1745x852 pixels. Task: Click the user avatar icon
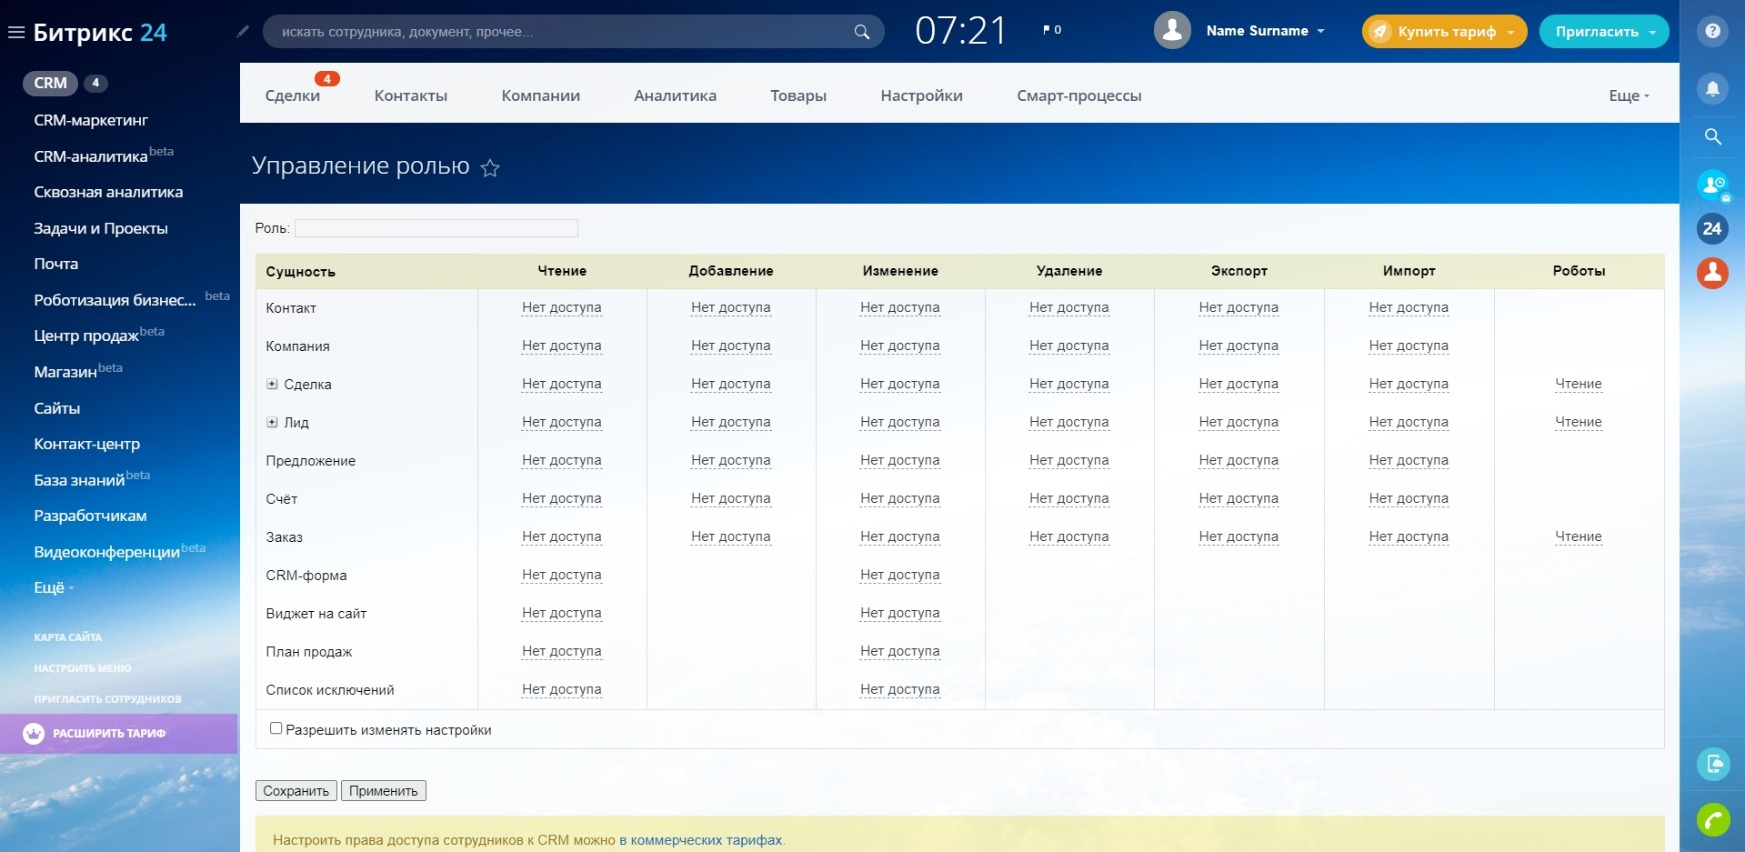click(x=1172, y=30)
